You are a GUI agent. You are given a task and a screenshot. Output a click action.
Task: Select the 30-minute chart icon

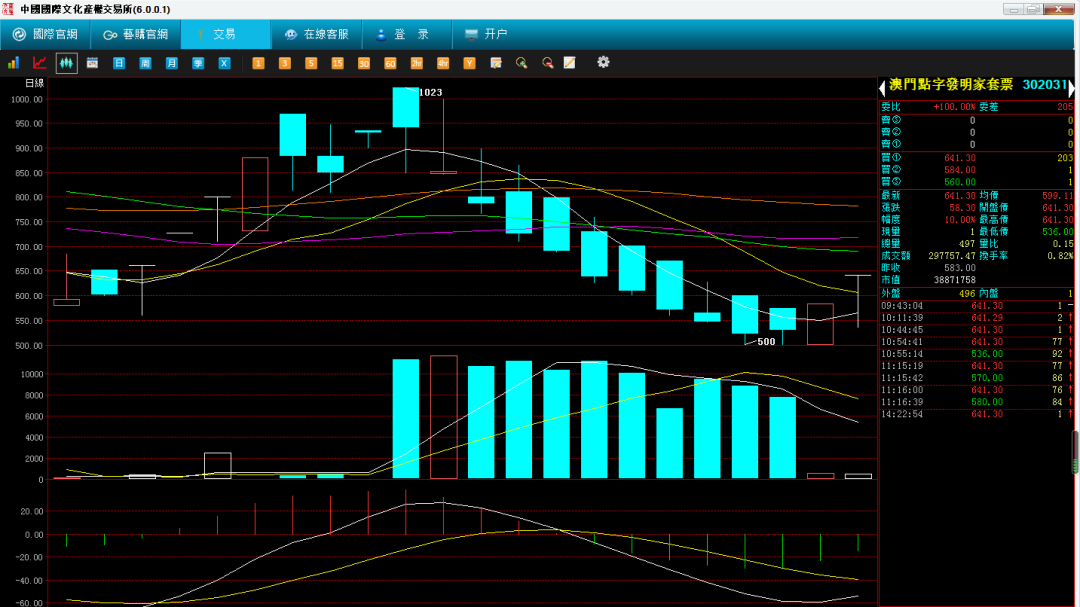[364, 63]
